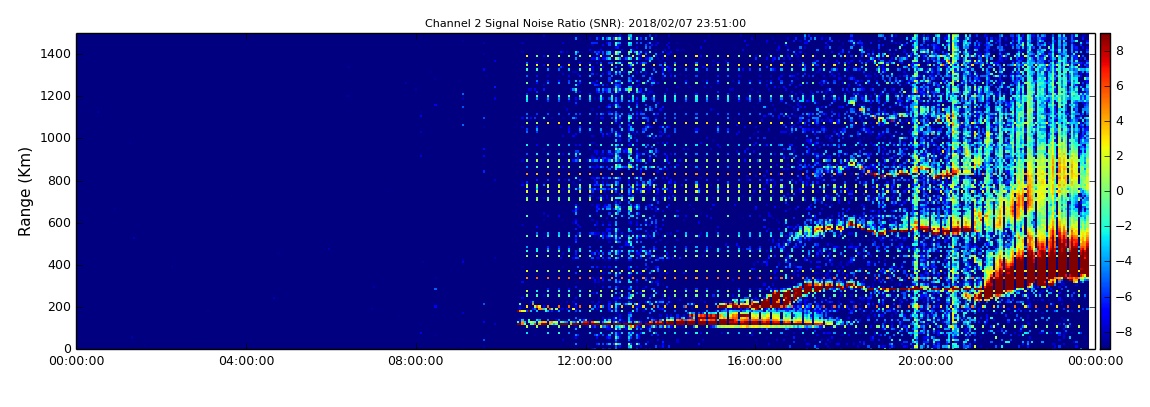The height and width of the screenshot is (407, 1150).
Task: Click the '800' range tick label
Action: (60, 180)
